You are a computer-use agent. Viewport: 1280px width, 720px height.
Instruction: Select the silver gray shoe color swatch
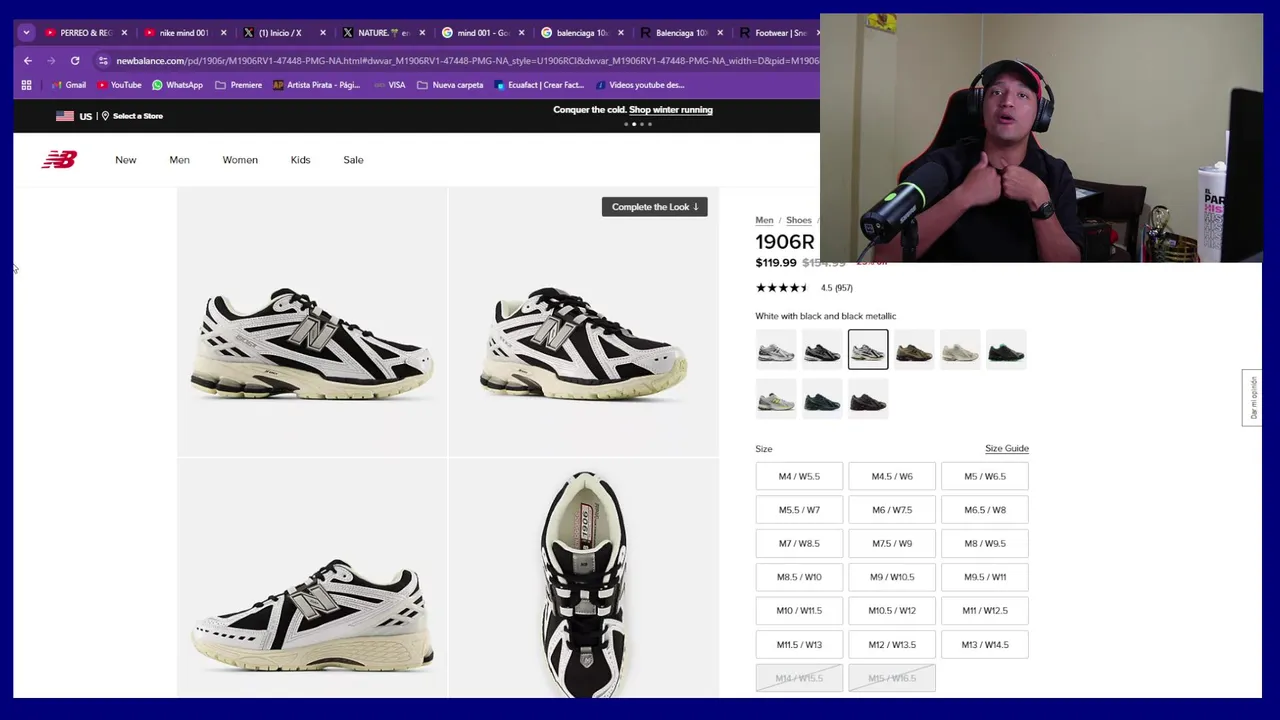coord(776,351)
